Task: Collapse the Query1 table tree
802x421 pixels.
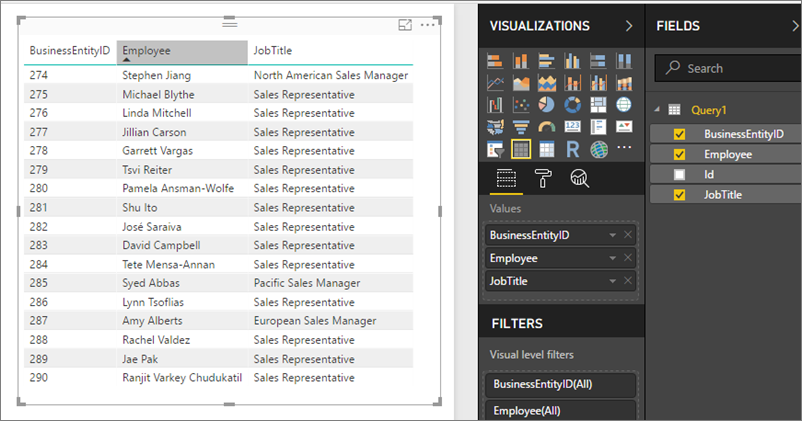Action: point(654,110)
